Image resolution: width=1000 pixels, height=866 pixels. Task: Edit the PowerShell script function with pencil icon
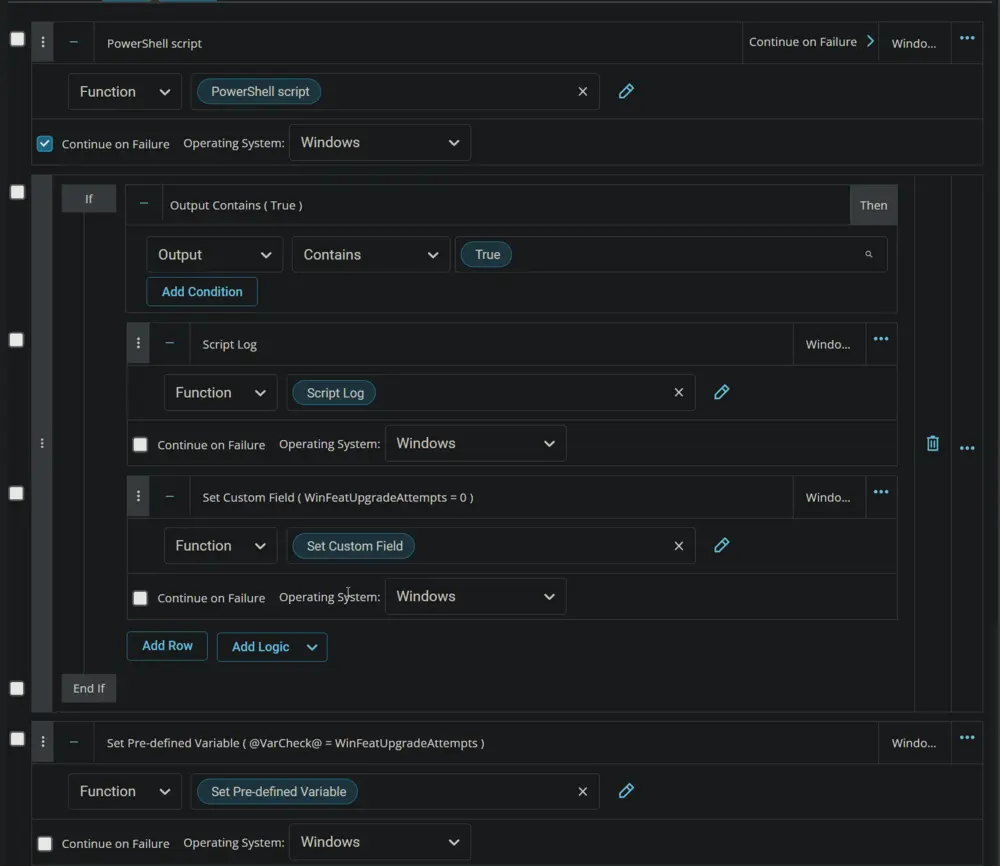(x=626, y=91)
